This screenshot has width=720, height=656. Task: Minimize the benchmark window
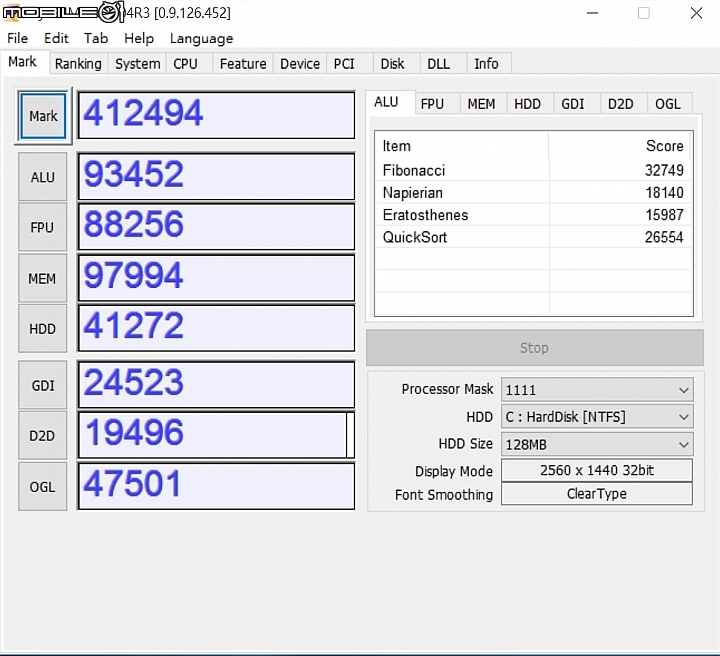[593, 13]
